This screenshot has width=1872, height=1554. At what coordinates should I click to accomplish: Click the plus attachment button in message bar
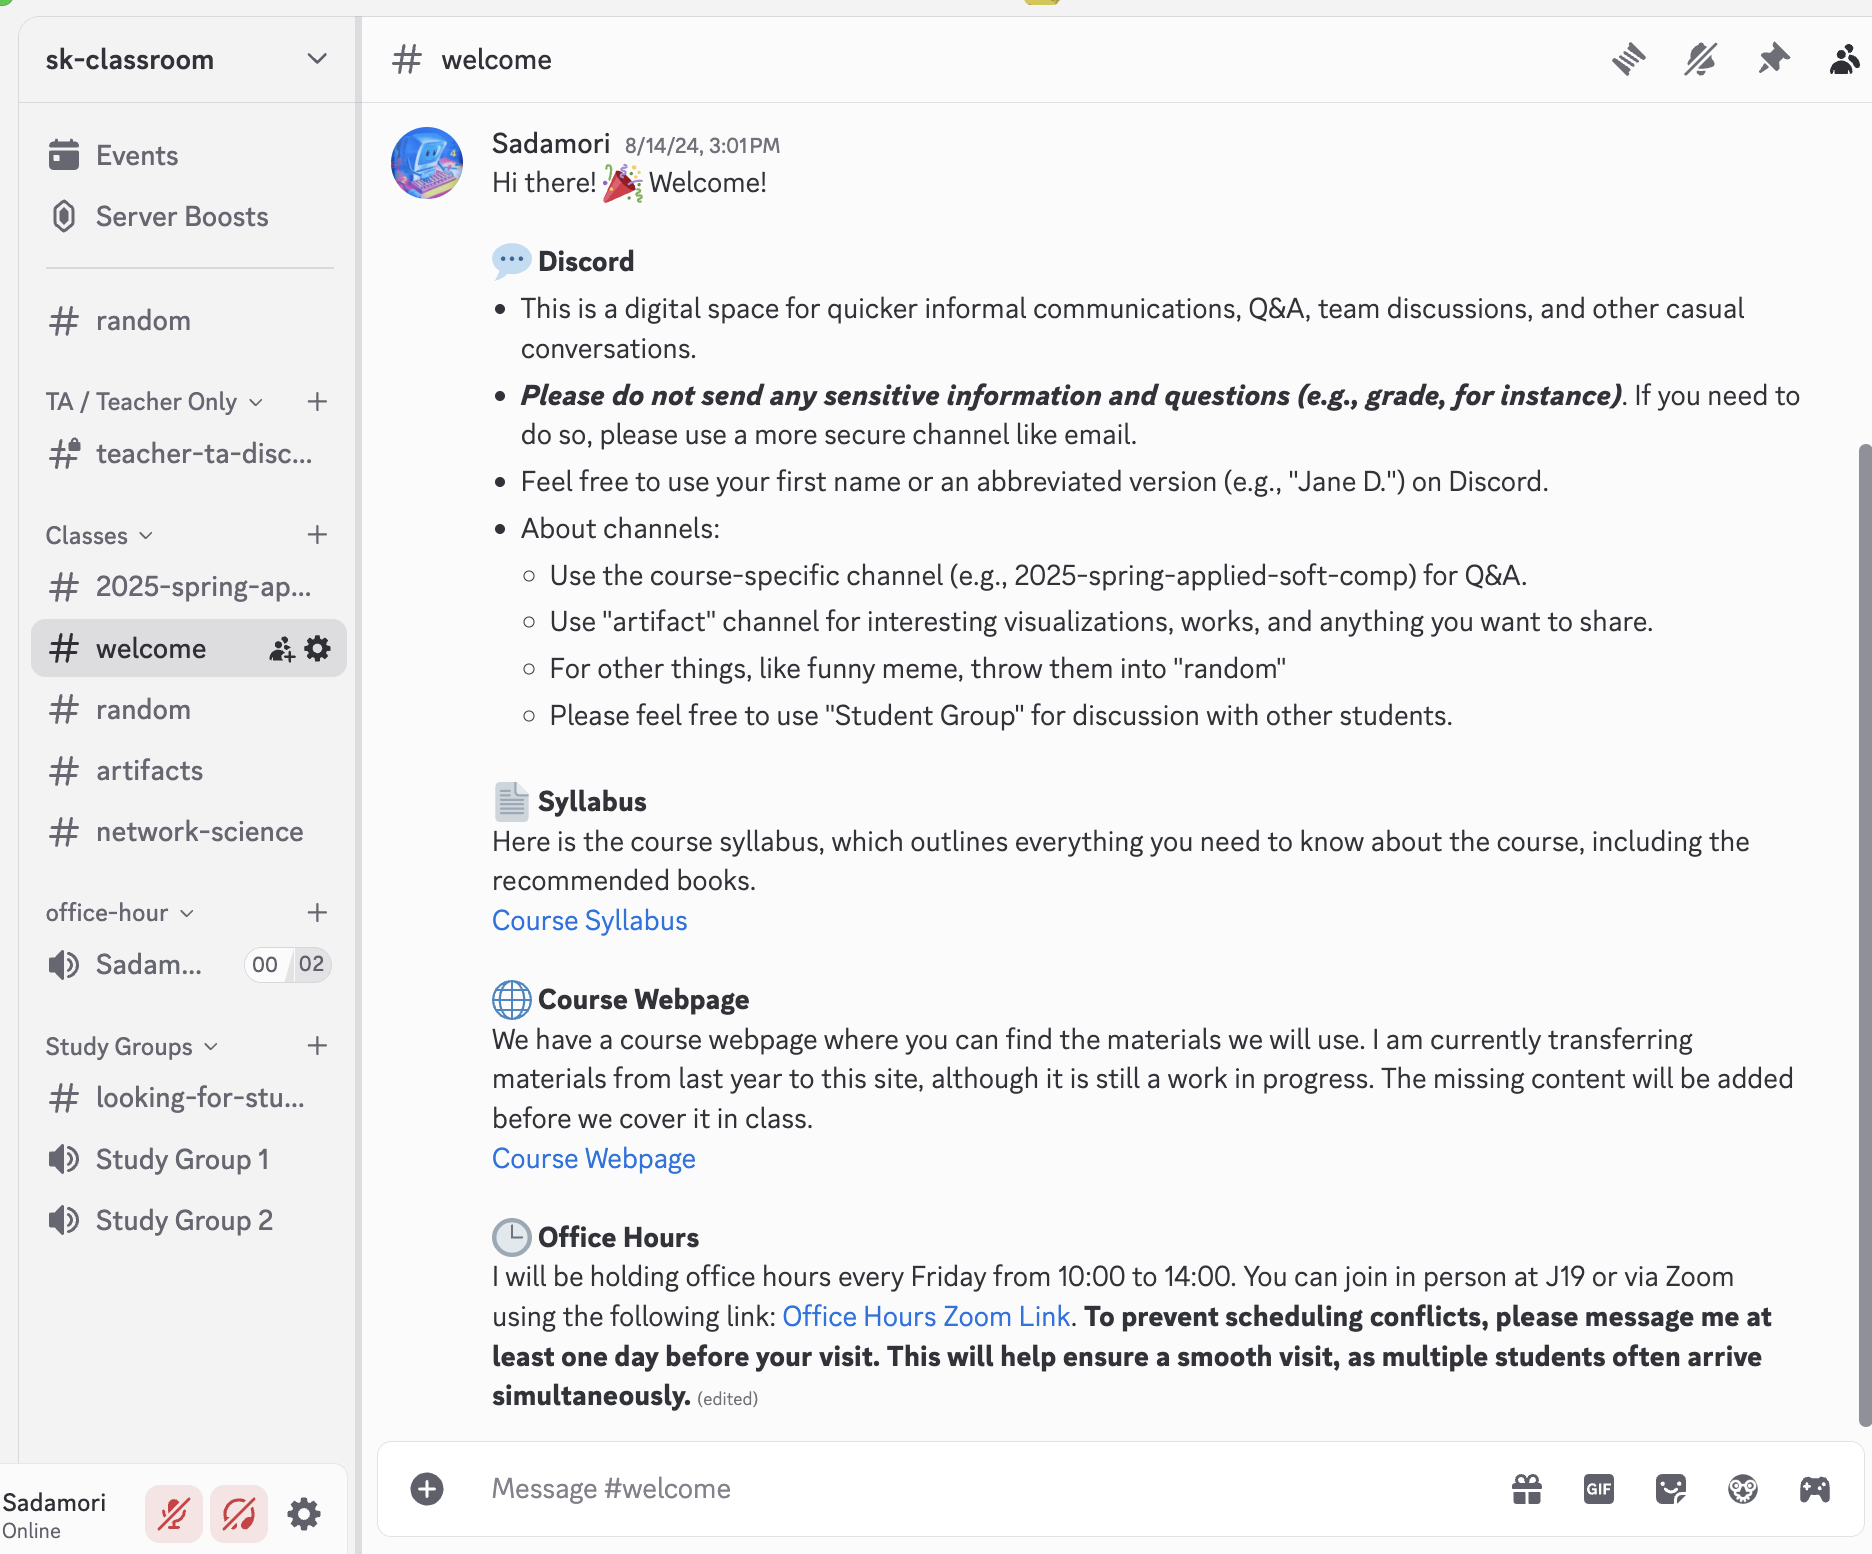click(427, 1489)
